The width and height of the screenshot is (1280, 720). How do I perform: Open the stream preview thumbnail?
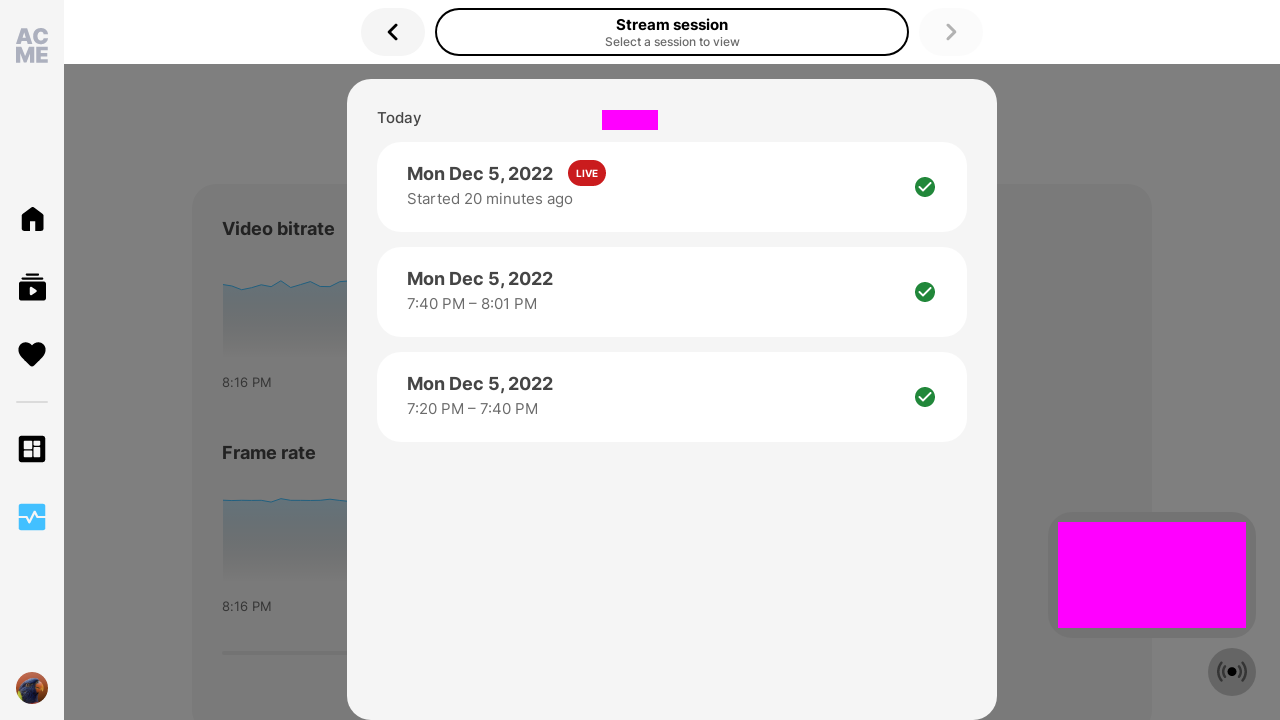pyautogui.click(x=1152, y=575)
